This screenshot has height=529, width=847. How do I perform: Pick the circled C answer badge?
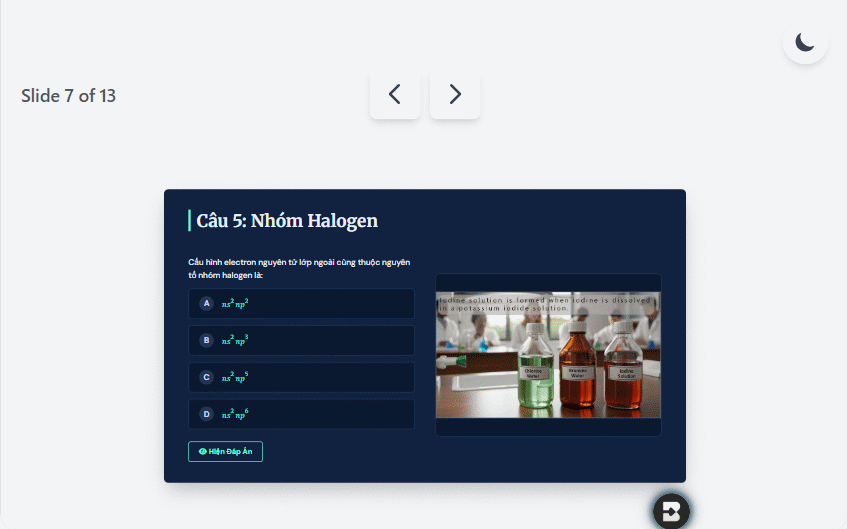206,377
